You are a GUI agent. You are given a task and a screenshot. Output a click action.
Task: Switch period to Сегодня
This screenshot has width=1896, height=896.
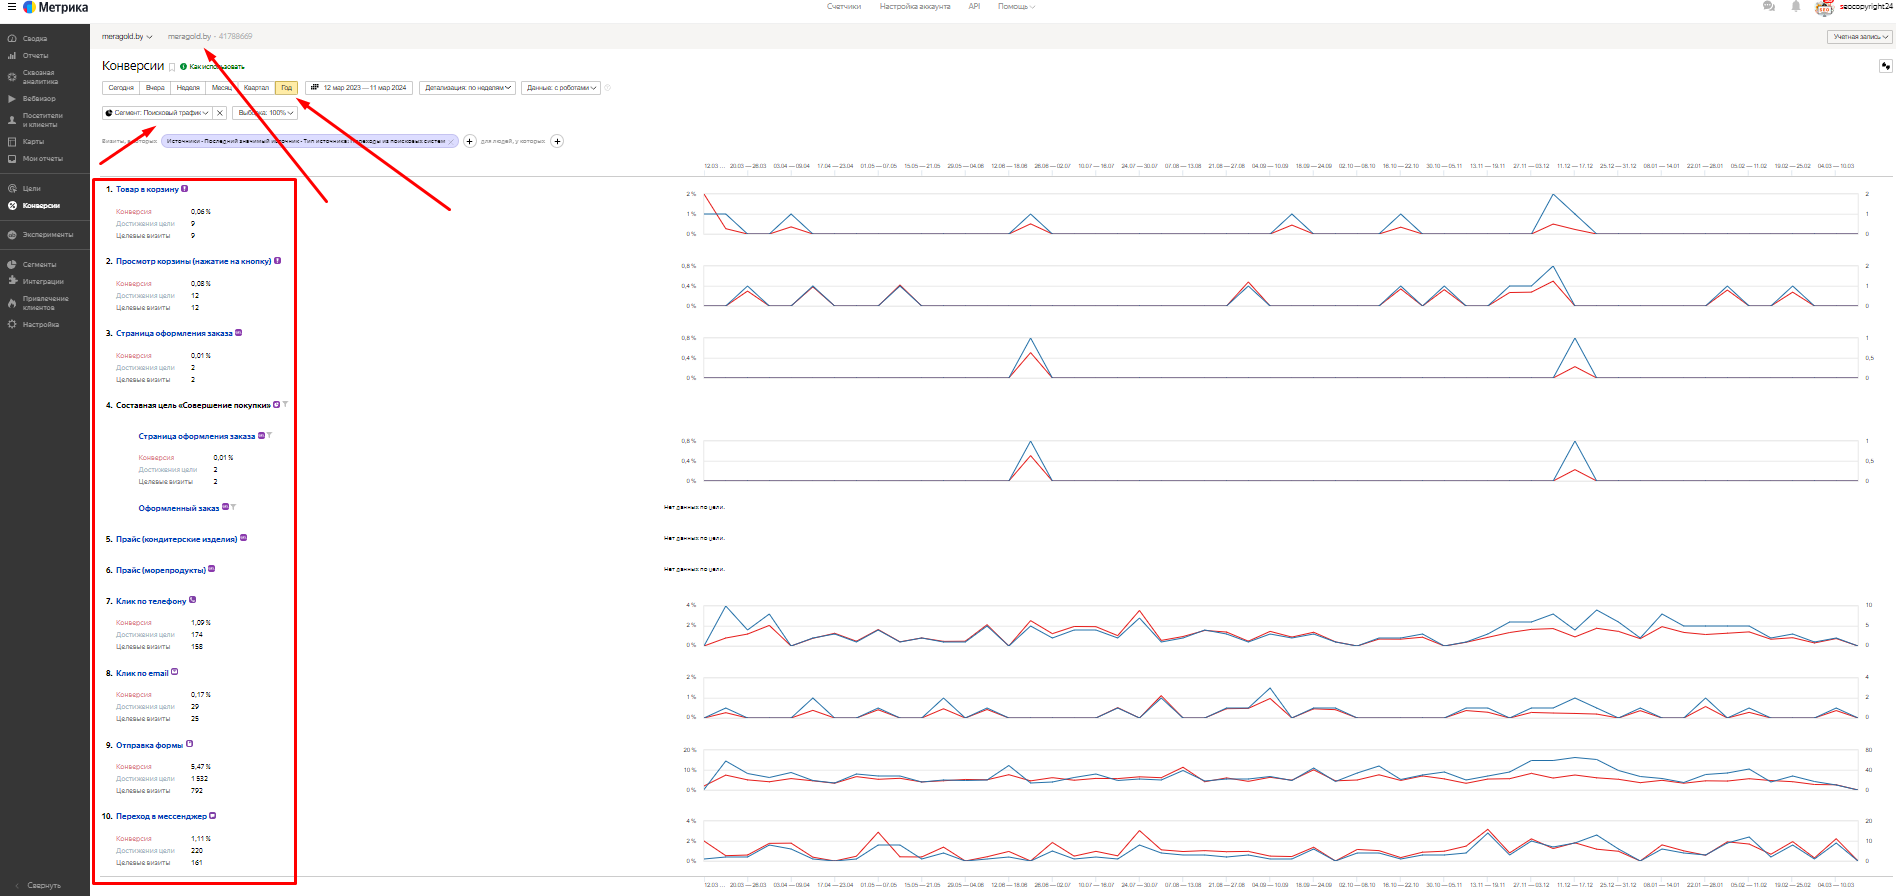tap(121, 87)
